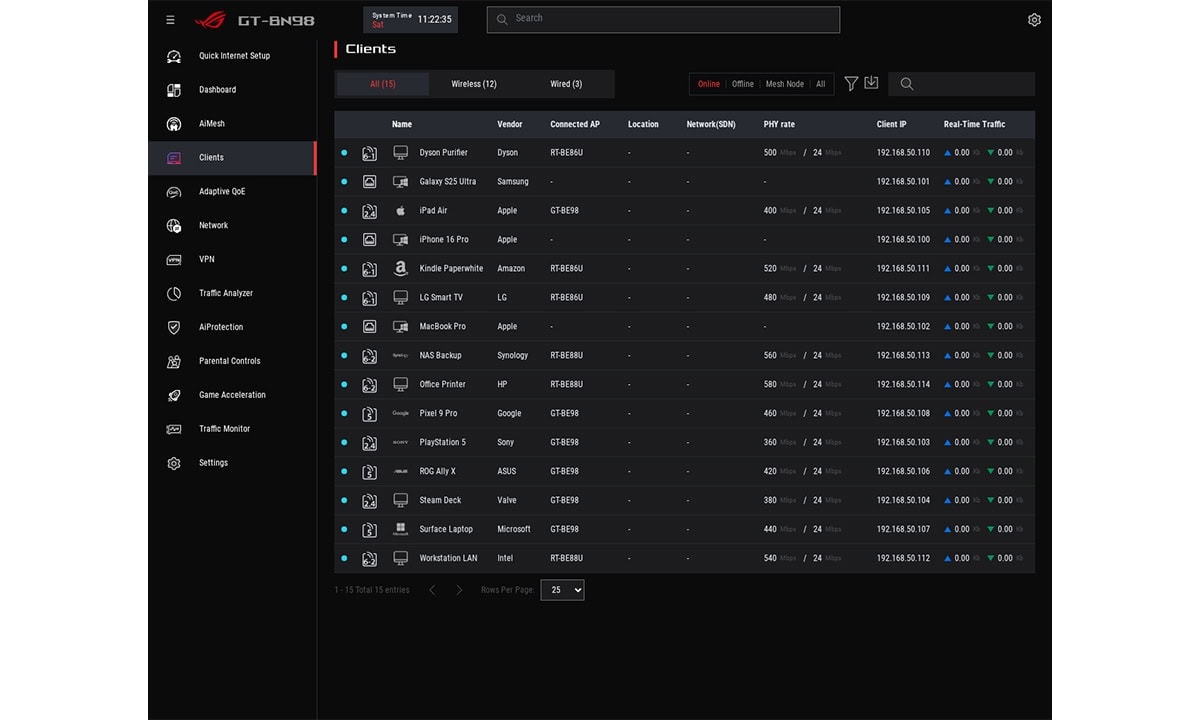Click the AiProtection shield icon
The image size is (1200, 720).
click(x=174, y=328)
